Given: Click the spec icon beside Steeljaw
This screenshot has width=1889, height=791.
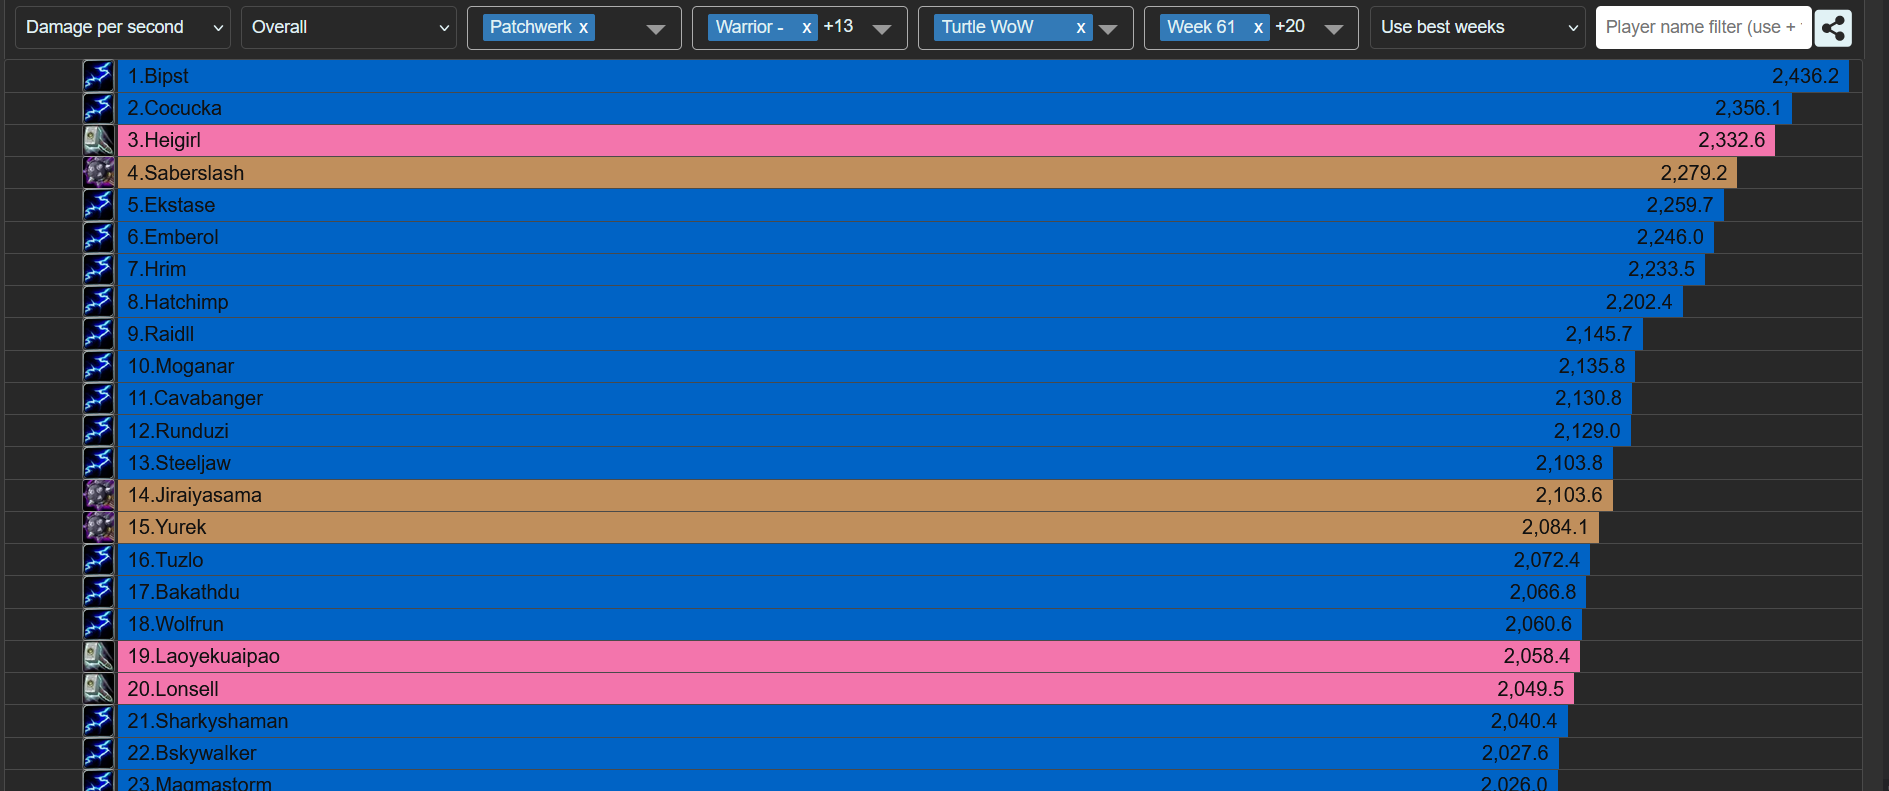Looking at the screenshot, I should pyautogui.click(x=98, y=463).
